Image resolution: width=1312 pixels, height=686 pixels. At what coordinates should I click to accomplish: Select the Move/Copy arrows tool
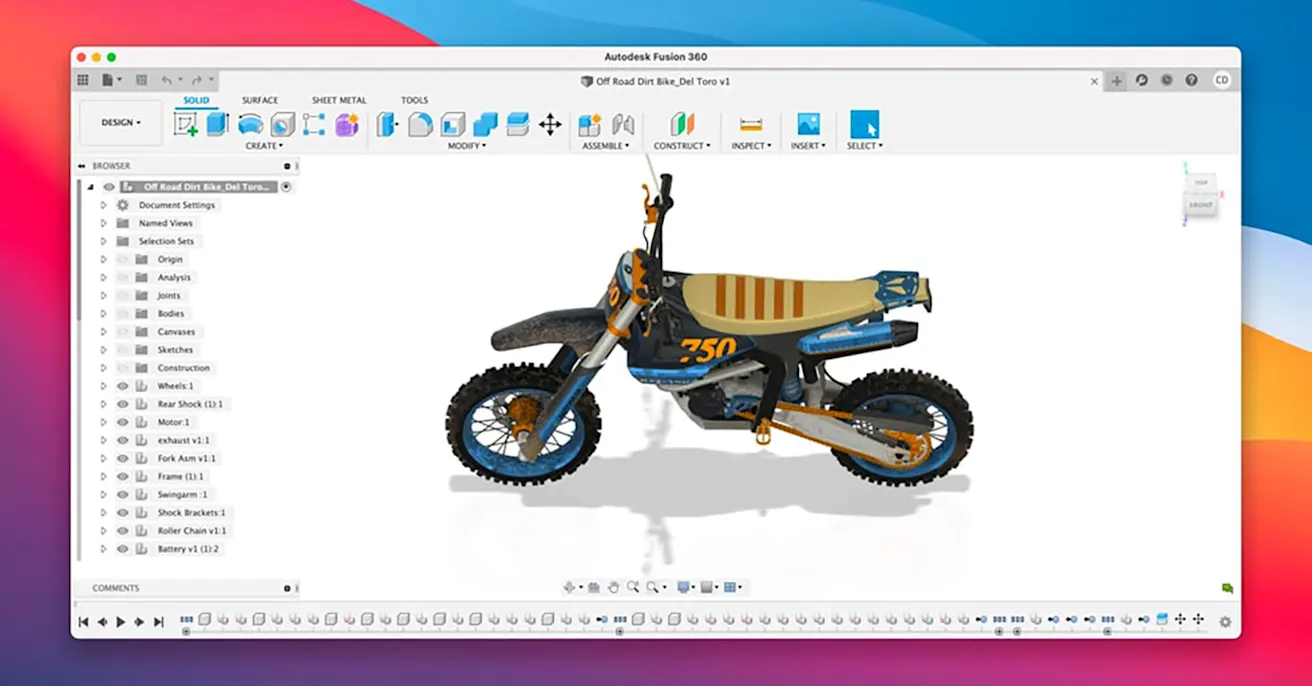click(x=550, y=124)
